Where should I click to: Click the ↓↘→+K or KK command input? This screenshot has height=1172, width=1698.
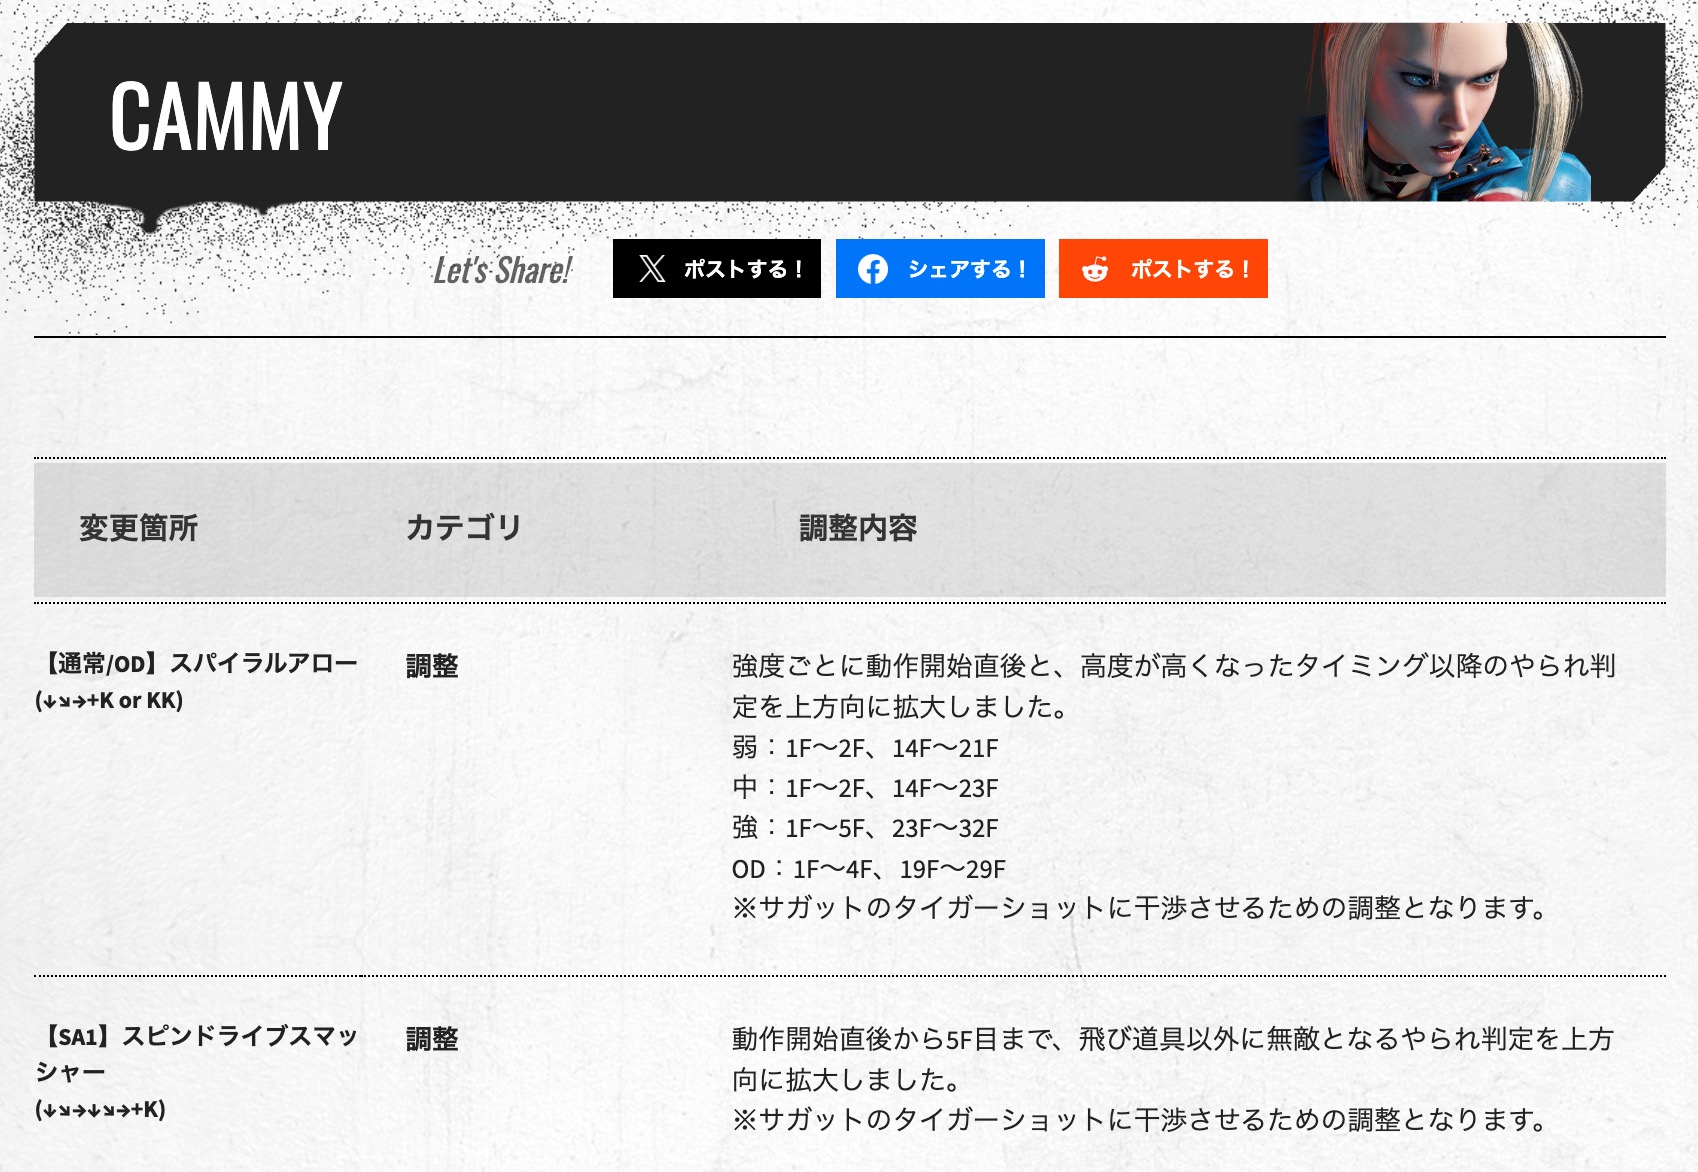click(109, 700)
